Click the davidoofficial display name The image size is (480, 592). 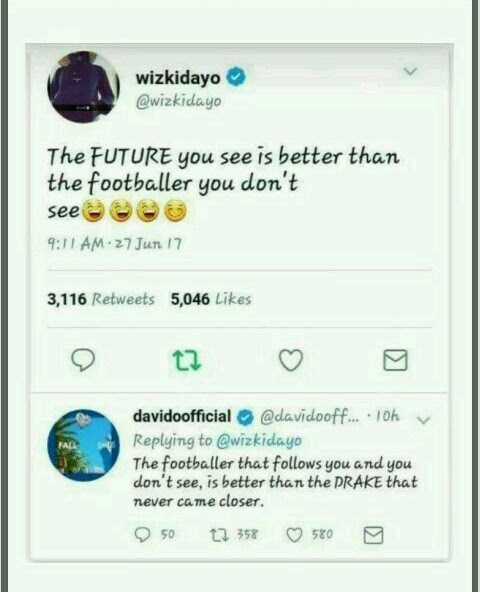click(x=182, y=416)
